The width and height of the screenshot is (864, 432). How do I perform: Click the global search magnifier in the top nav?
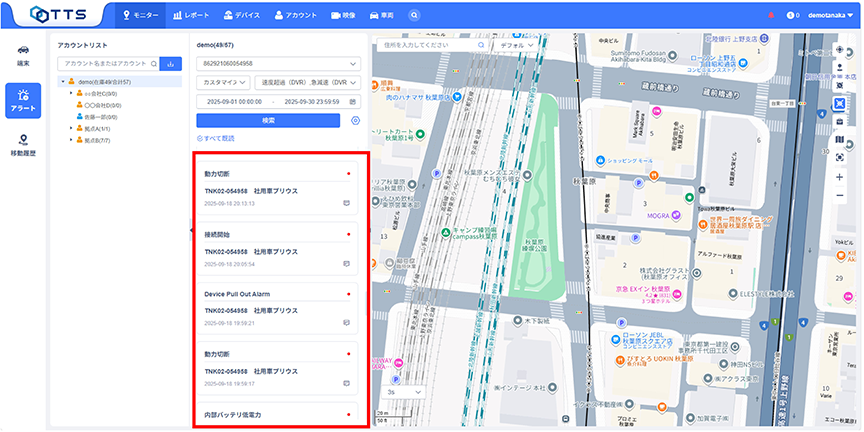pyautogui.click(x=415, y=15)
